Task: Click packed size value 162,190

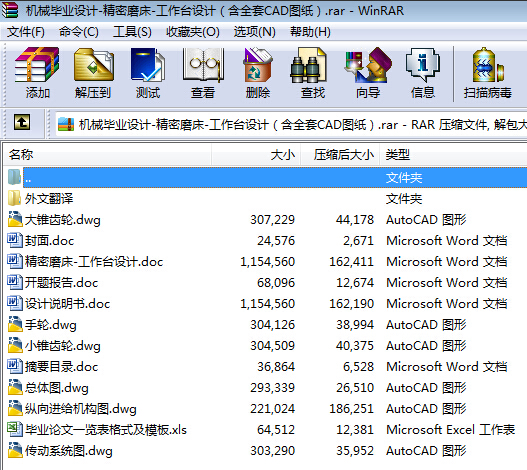Action: [x=352, y=304]
